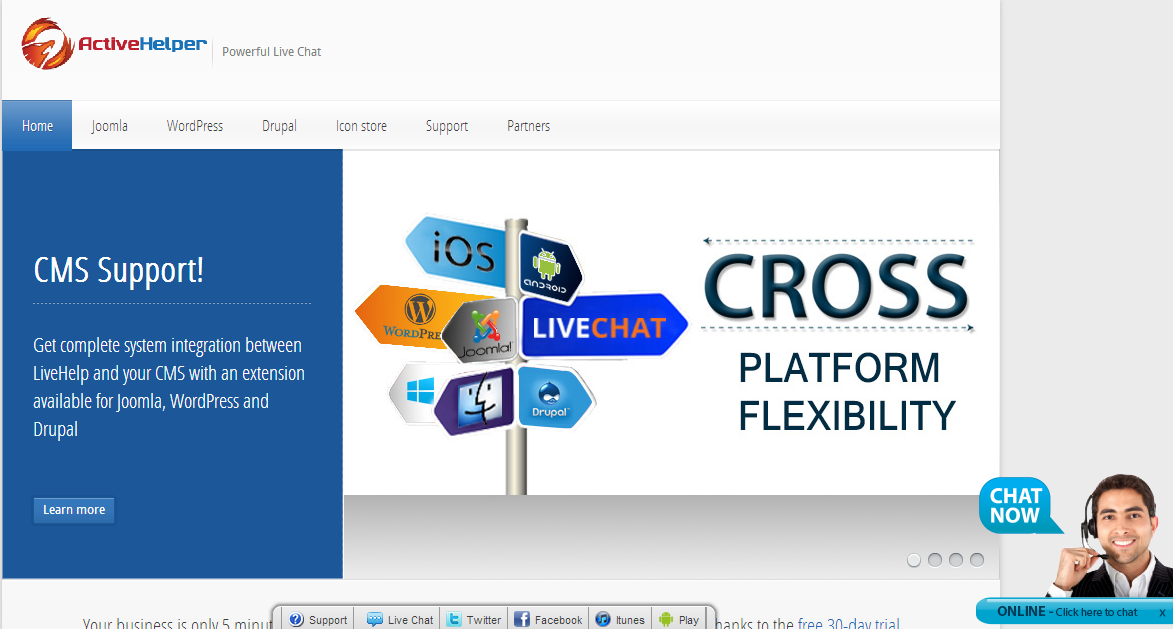
Task: Close the chat widget with X
Action: (x=1162, y=613)
